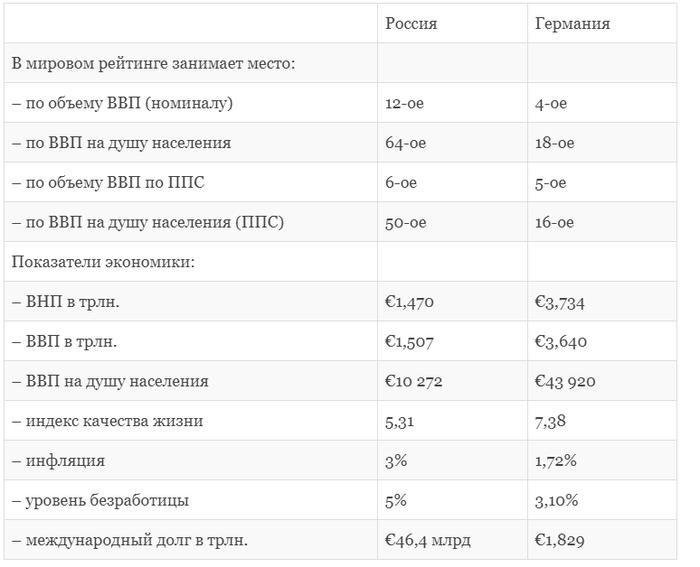The width and height of the screenshot is (700, 567).
Task: Click the '€46,4 млрд' debt cell
Action: click(428, 541)
